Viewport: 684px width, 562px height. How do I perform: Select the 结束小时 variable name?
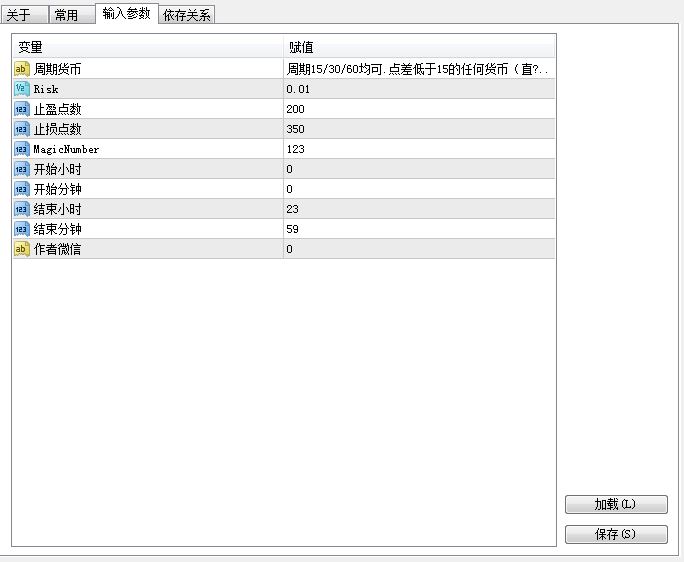click(57, 209)
